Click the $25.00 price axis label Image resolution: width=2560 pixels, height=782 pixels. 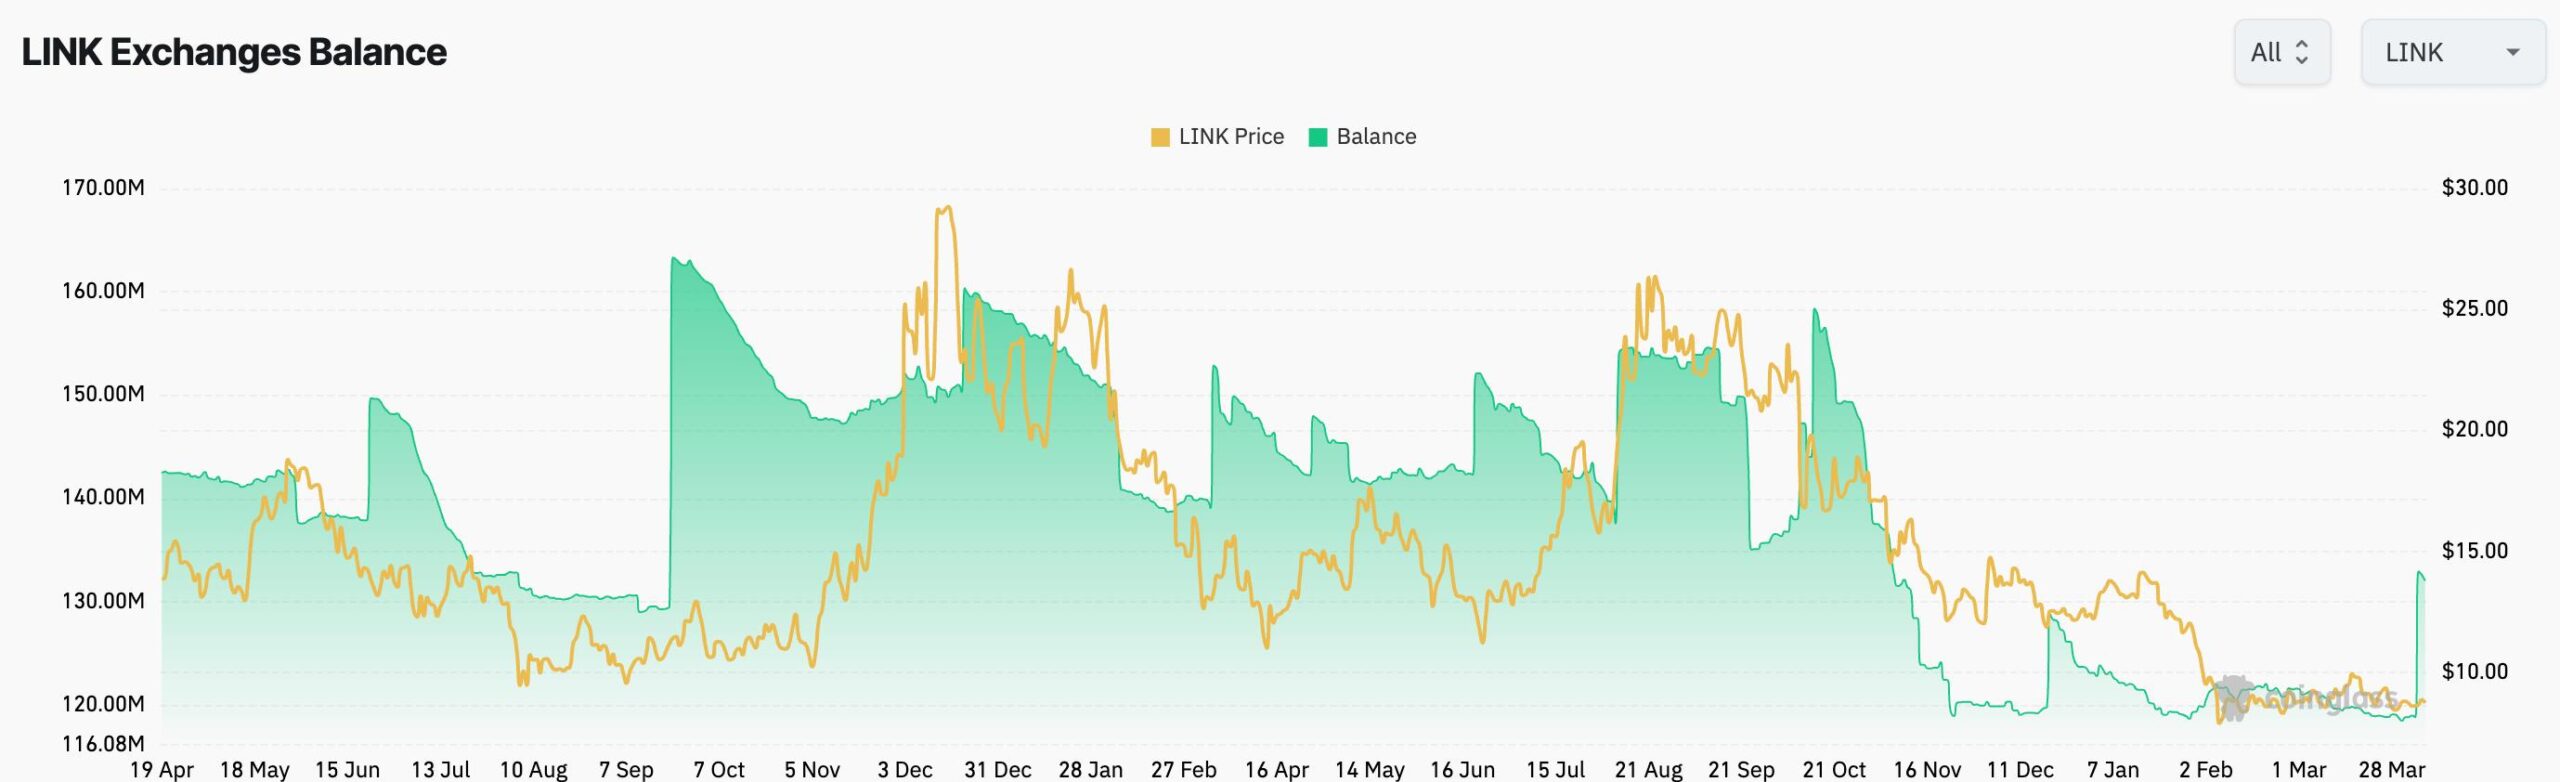pos(2475,308)
